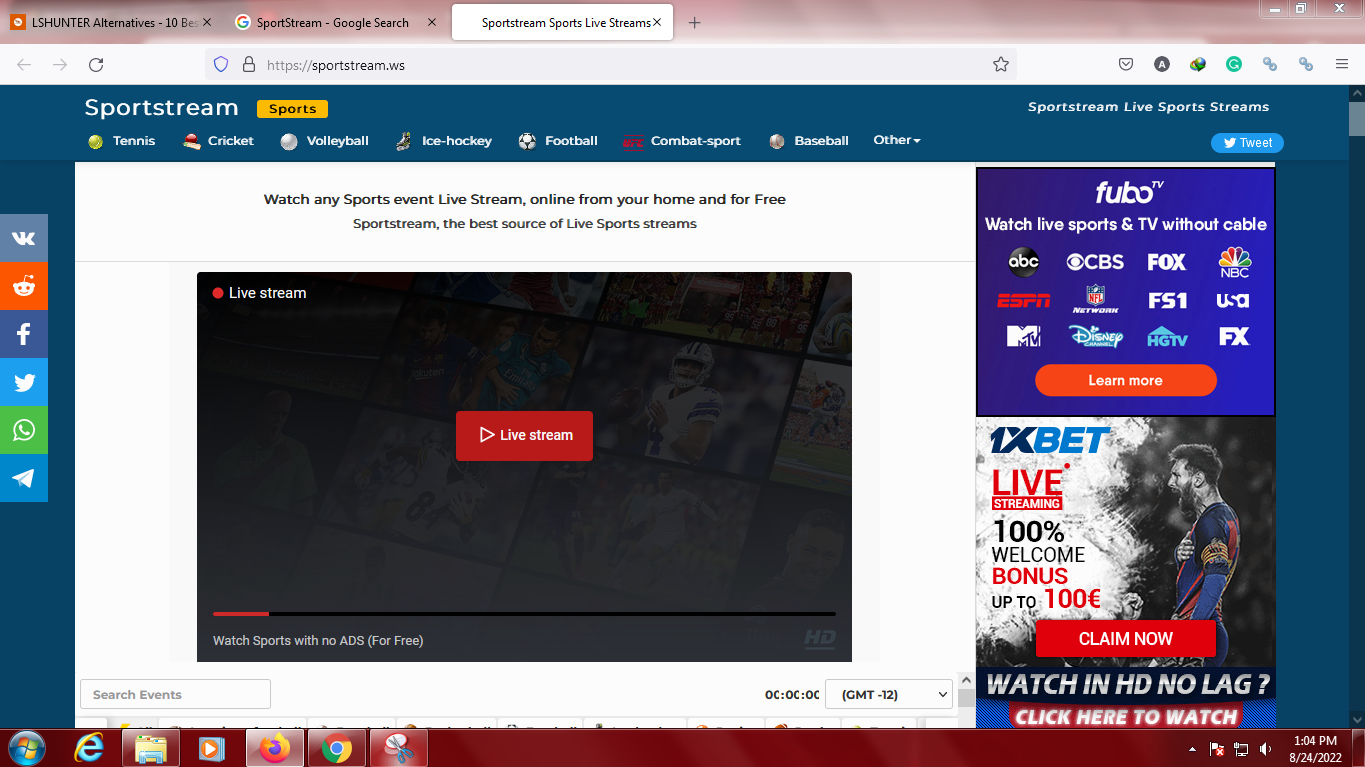The width and height of the screenshot is (1365, 767).
Task: Save page to Pocket
Action: click(1125, 64)
